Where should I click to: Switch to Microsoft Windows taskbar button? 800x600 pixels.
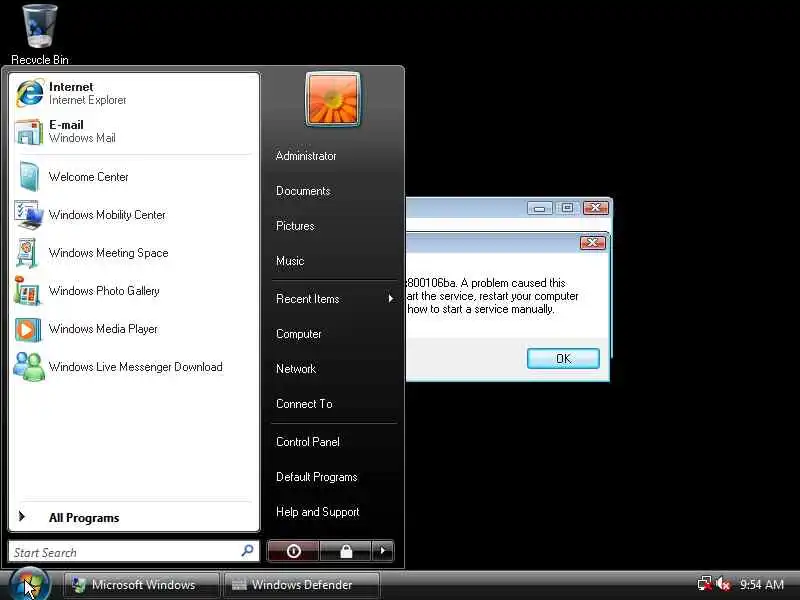point(141,585)
